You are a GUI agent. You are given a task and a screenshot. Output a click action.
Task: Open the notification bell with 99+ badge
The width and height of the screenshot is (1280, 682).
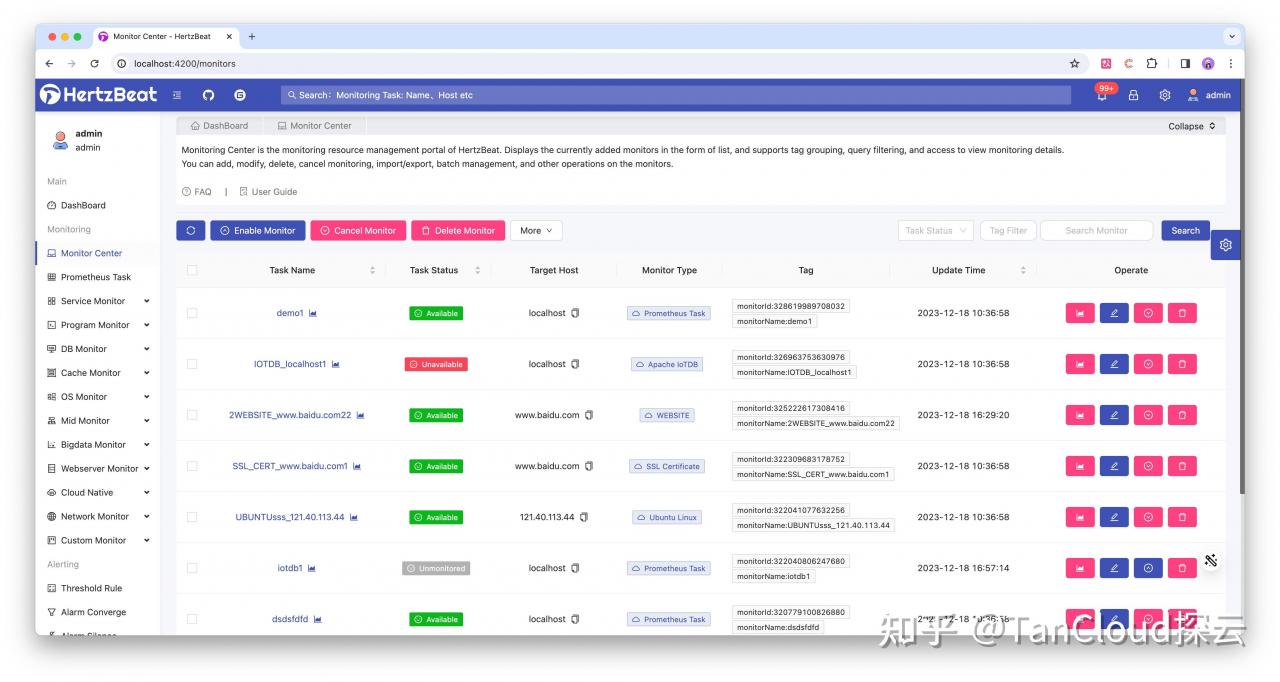pyautogui.click(x=1102, y=95)
